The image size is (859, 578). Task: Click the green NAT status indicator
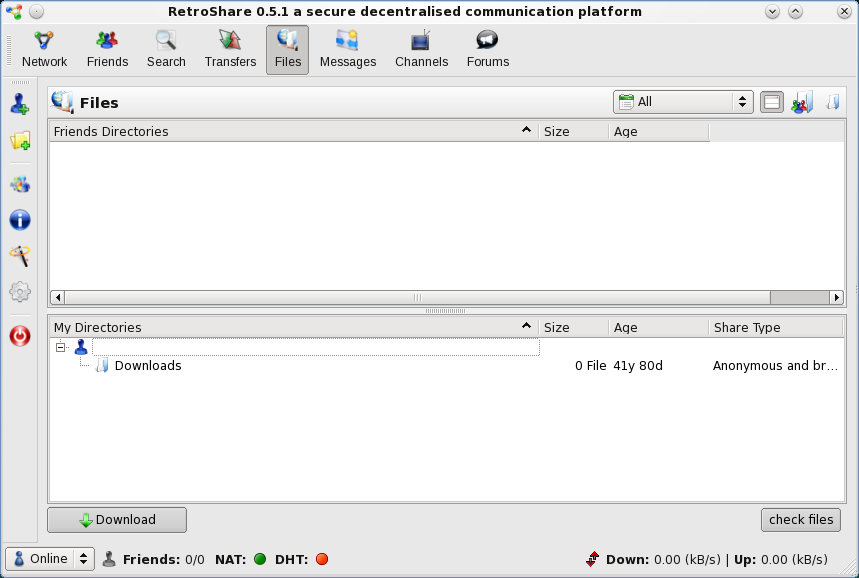[x=260, y=559]
